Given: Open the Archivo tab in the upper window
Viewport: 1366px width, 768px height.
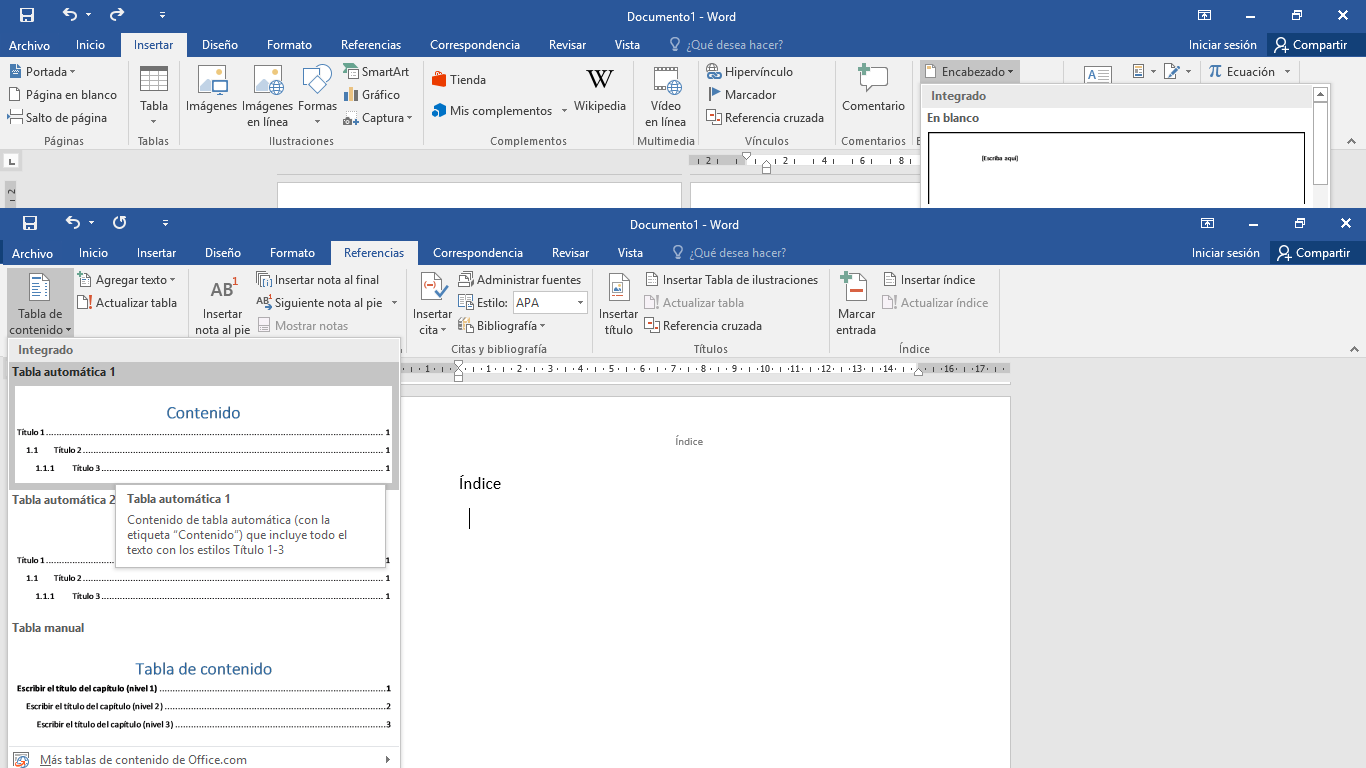Looking at the screenshot, I should click(29, 45).
